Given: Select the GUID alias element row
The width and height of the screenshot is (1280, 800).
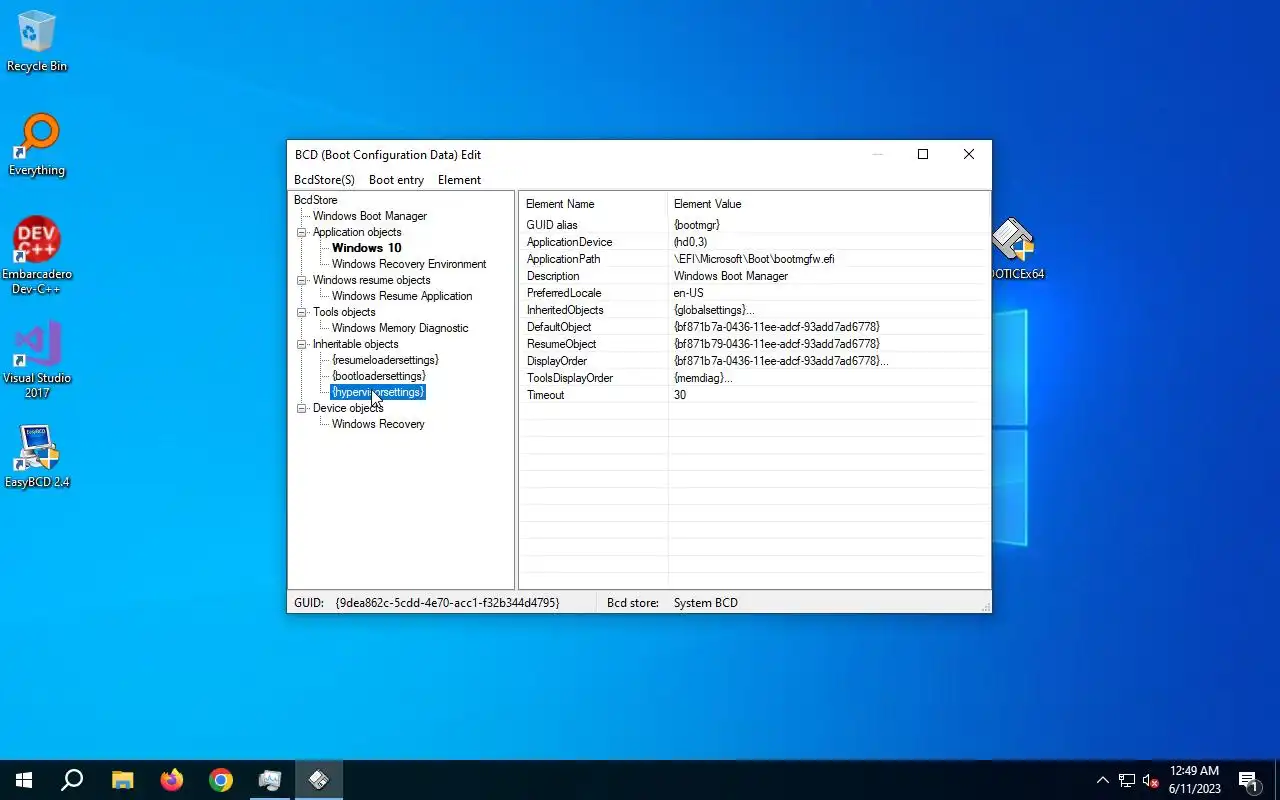Looking at the screenshot, I should pos(754,225).
